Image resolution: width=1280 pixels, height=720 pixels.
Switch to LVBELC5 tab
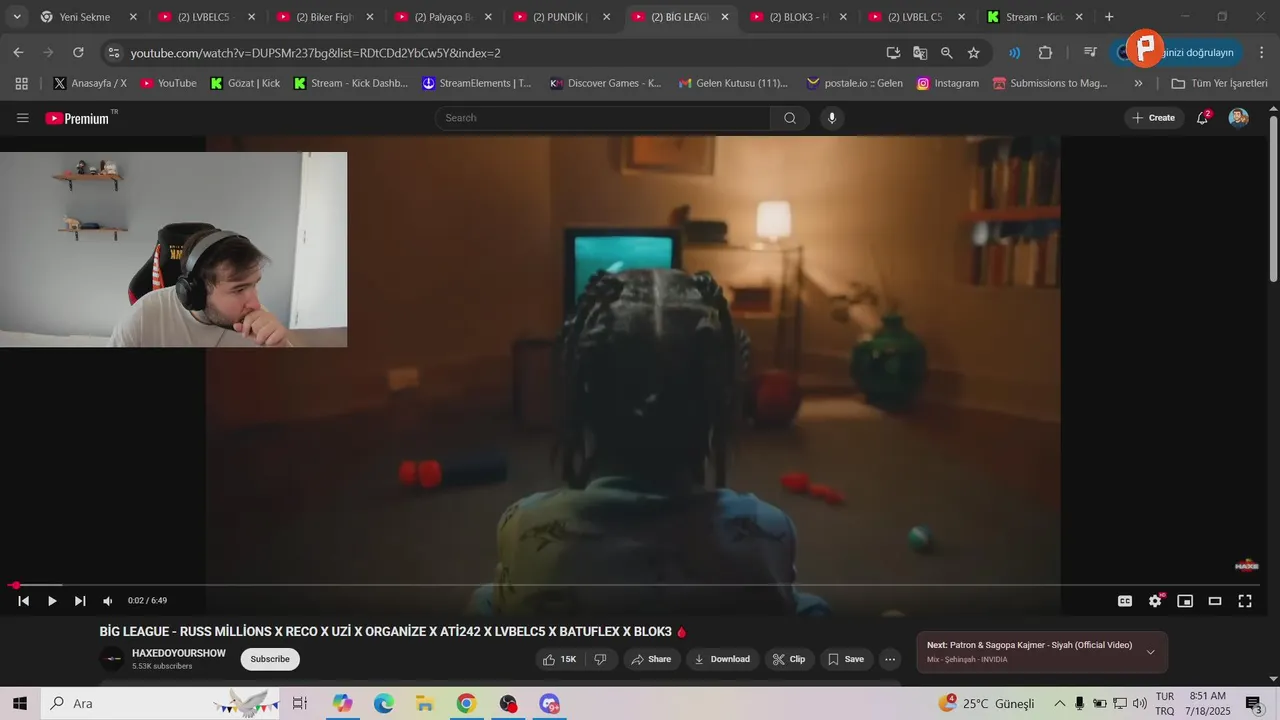(208, 17)
